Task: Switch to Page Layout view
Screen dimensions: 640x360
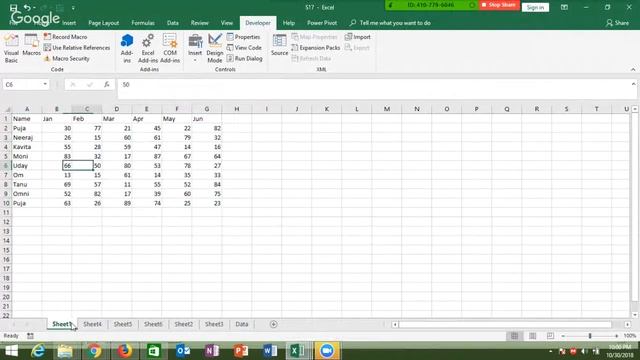Action: pyautogui.click(x=532, y=336)
